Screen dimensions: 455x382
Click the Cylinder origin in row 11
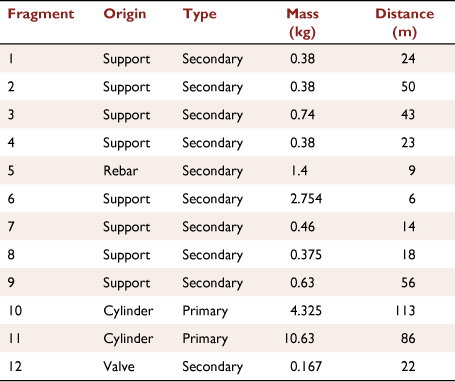click(128, 339)
